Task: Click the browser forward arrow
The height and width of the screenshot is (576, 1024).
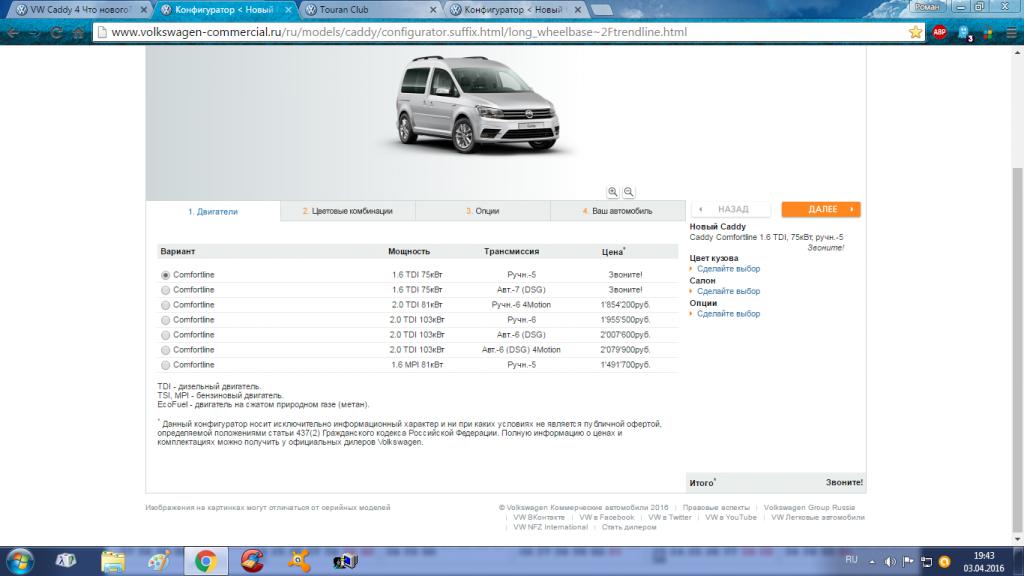Action: click(35, 32)
